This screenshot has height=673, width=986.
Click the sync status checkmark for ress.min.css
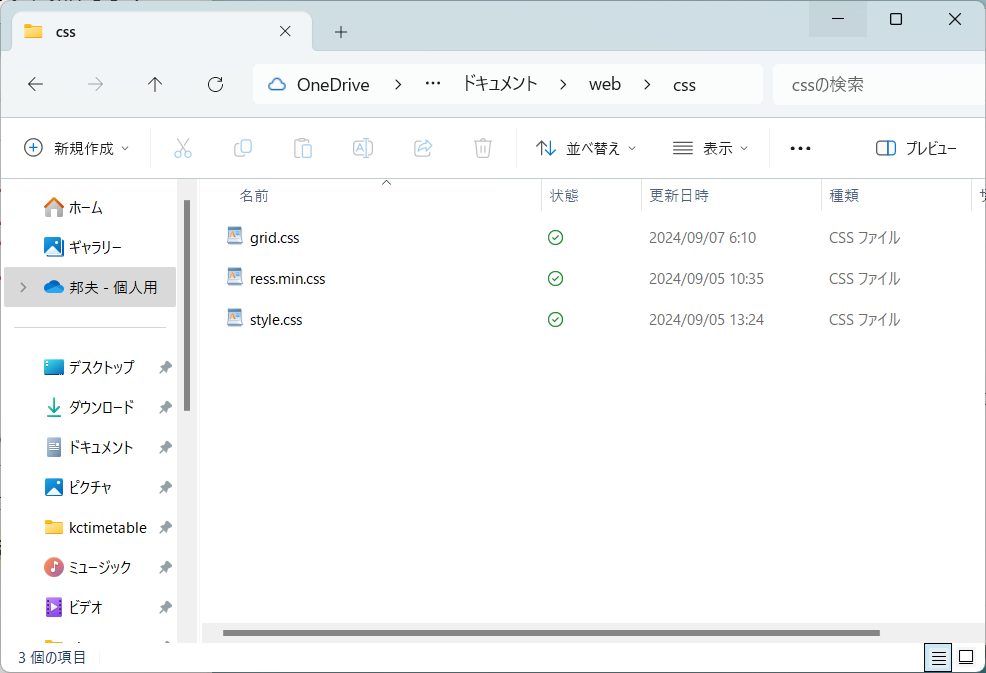555,278
